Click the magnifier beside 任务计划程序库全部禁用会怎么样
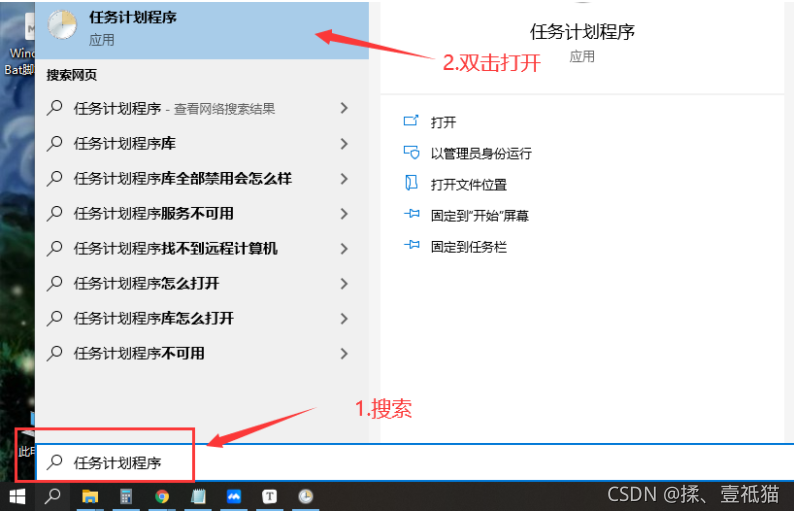Screen dimensions: 795x514 pos(54,178)
